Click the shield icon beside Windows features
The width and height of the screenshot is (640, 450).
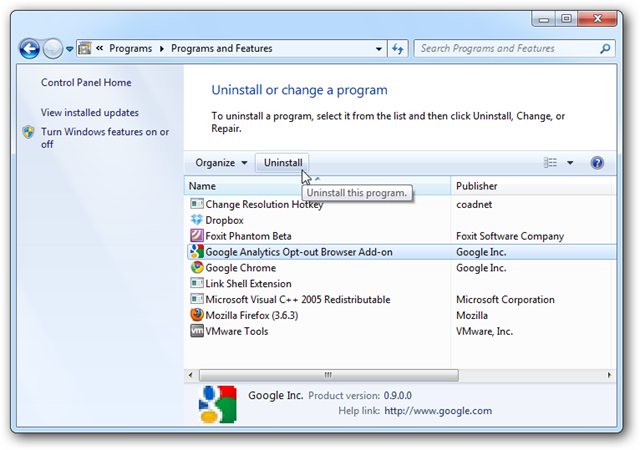click(28, 132)
